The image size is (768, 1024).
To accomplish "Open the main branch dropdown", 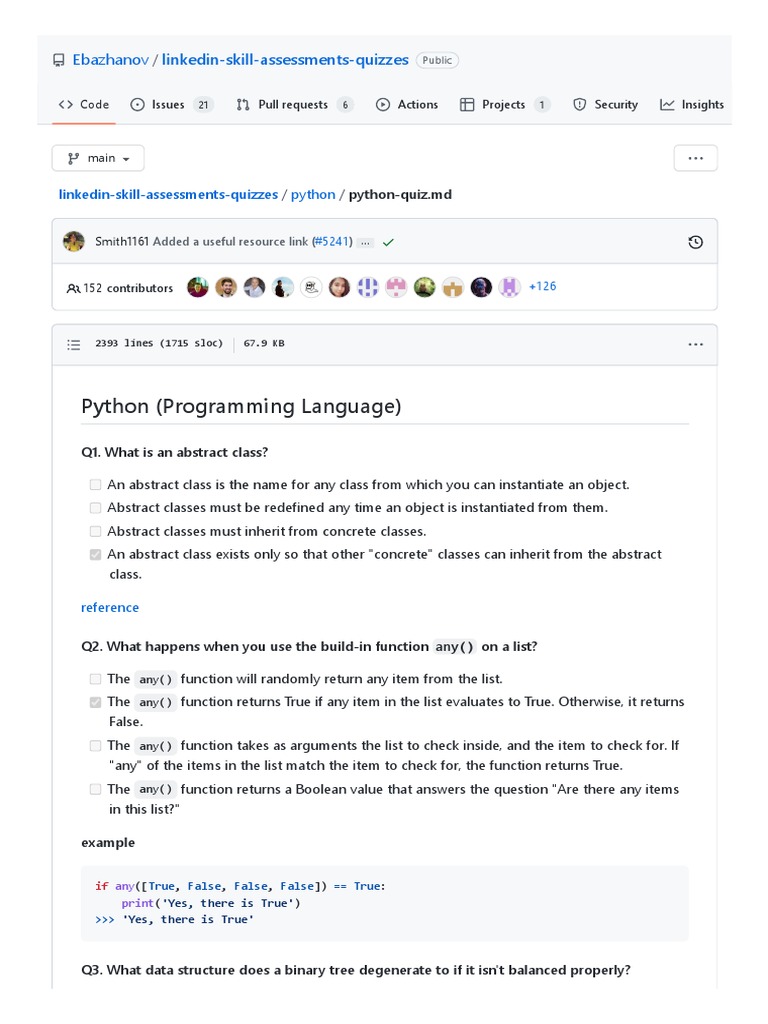I will coord(98,158).
